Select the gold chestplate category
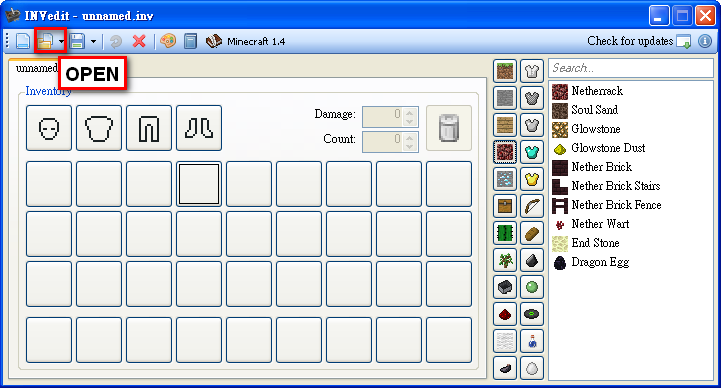Image resolution: width=721 pixels, height=388 pixels. tap(532, 179)
